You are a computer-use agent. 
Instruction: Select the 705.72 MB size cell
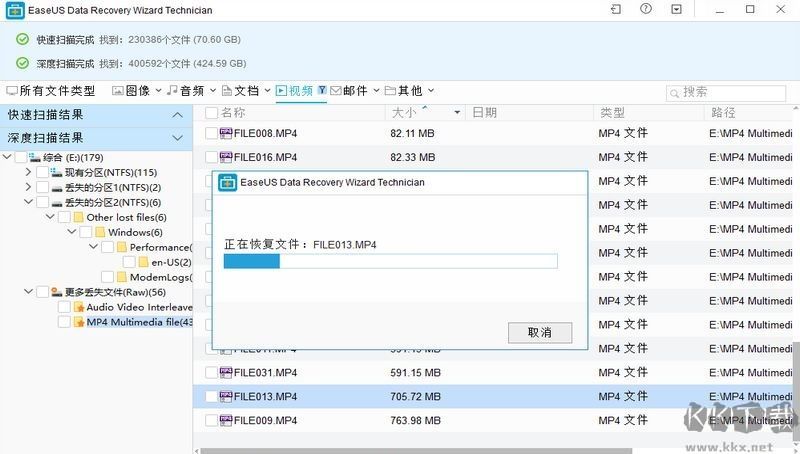(415, 396)
